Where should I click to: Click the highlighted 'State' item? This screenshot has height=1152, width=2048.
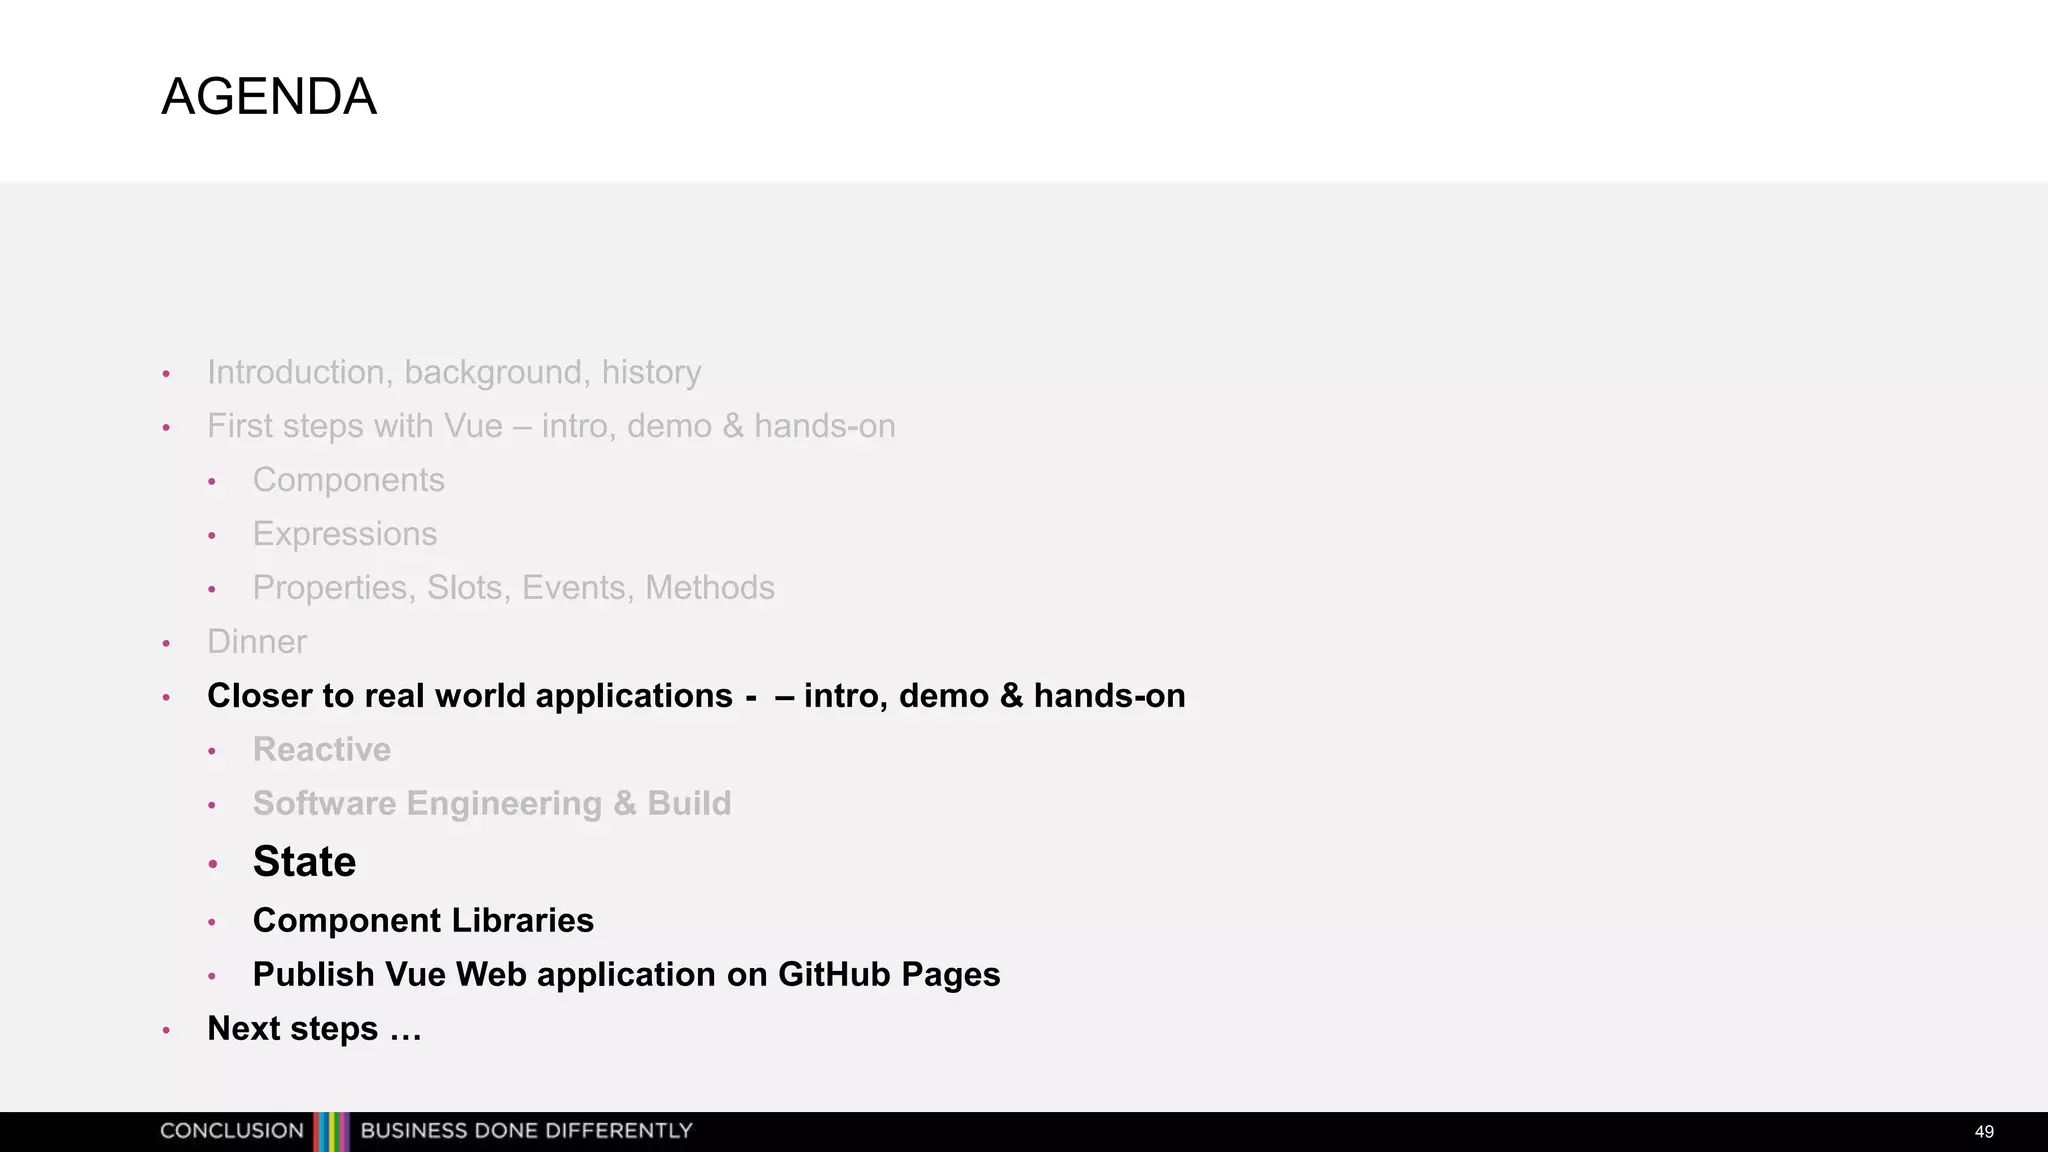[x=304, y=862]
